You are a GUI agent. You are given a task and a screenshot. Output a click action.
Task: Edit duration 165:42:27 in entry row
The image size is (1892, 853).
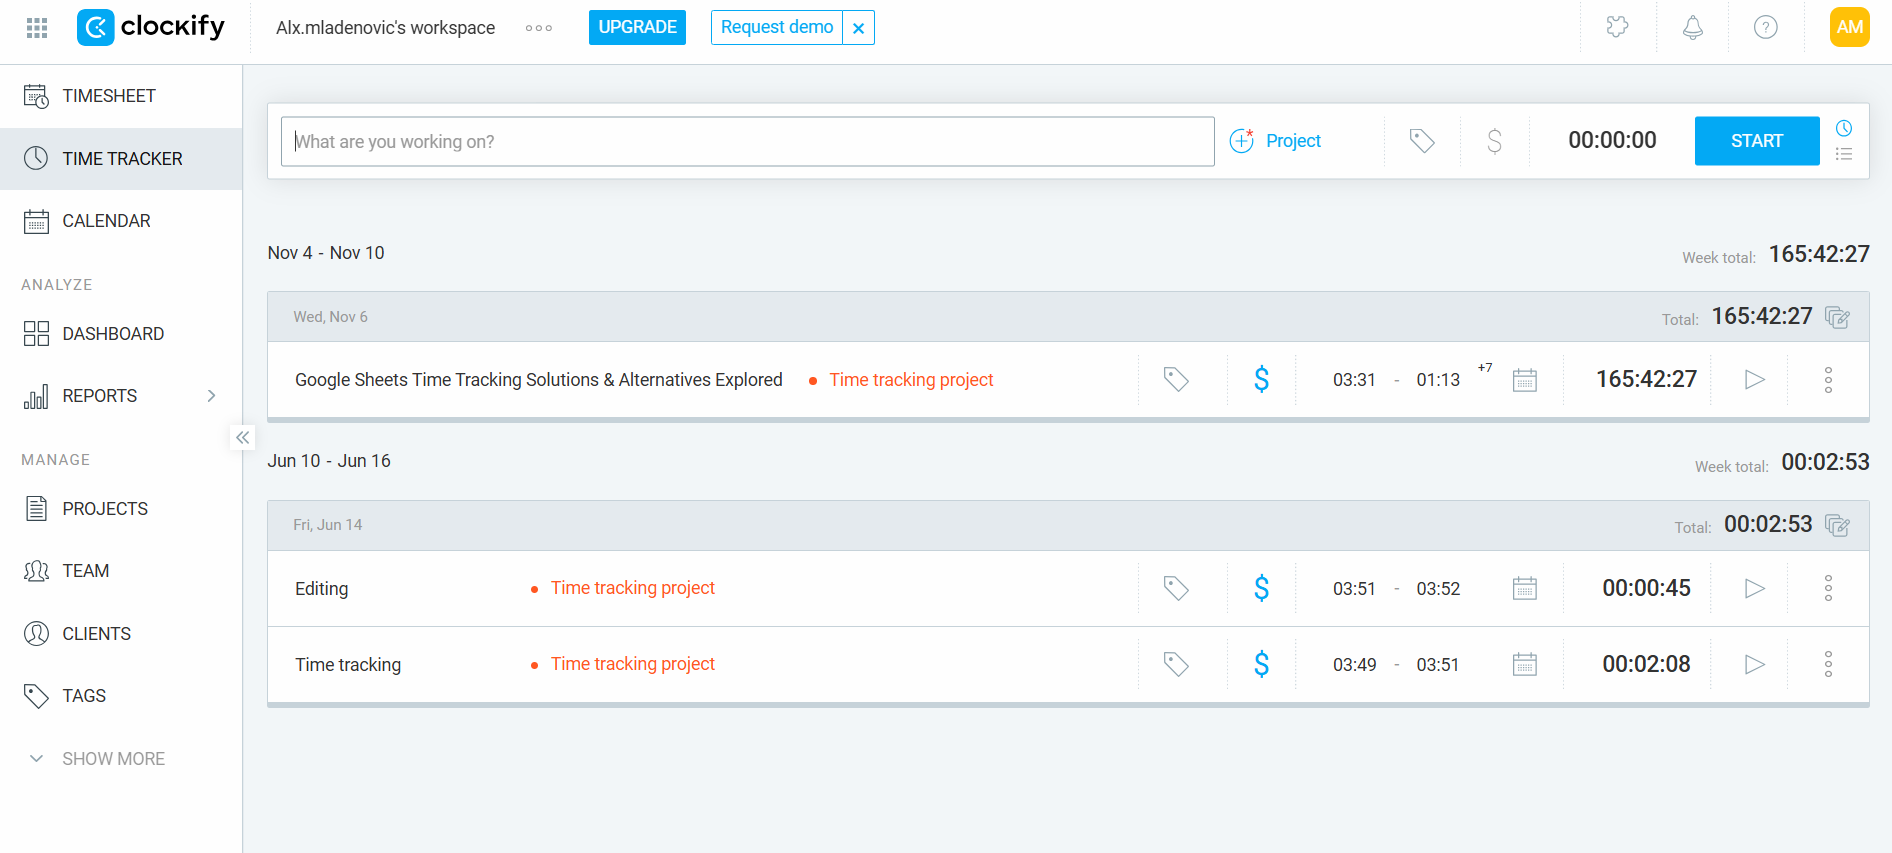point(1646,380)
